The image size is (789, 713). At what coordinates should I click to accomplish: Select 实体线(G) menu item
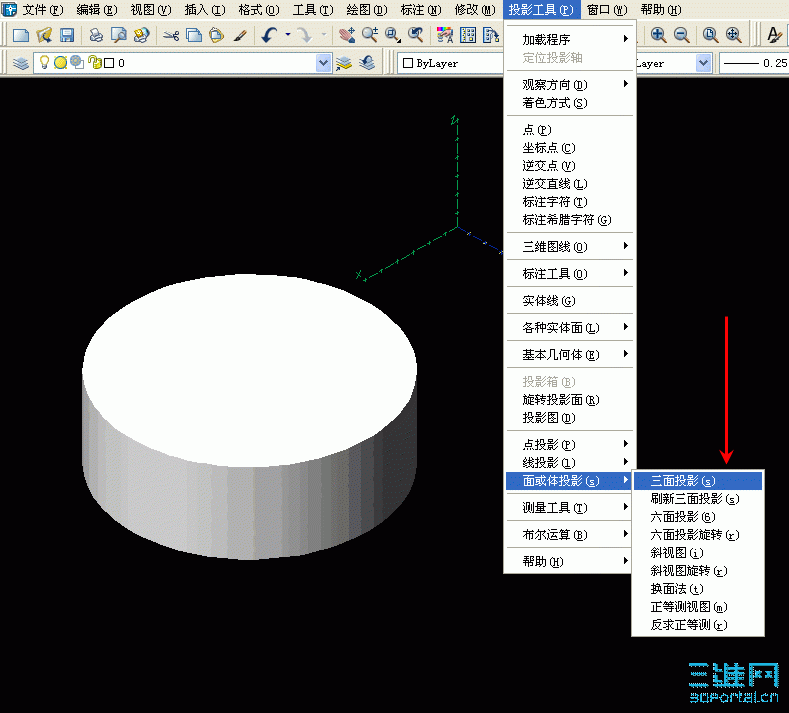[570, 300]
